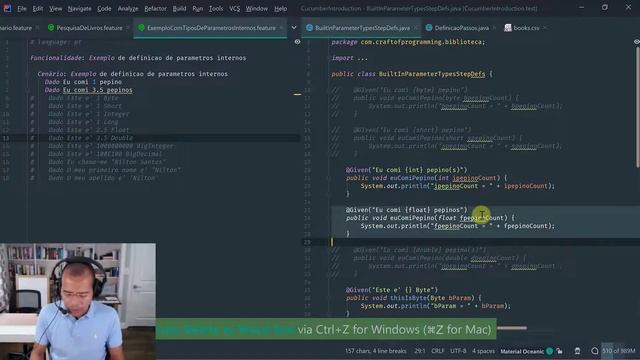The width and height of the screenshot is (640, 360).
Task: Click the CSV file icon on books.csv tab
Action: [508, 28]
